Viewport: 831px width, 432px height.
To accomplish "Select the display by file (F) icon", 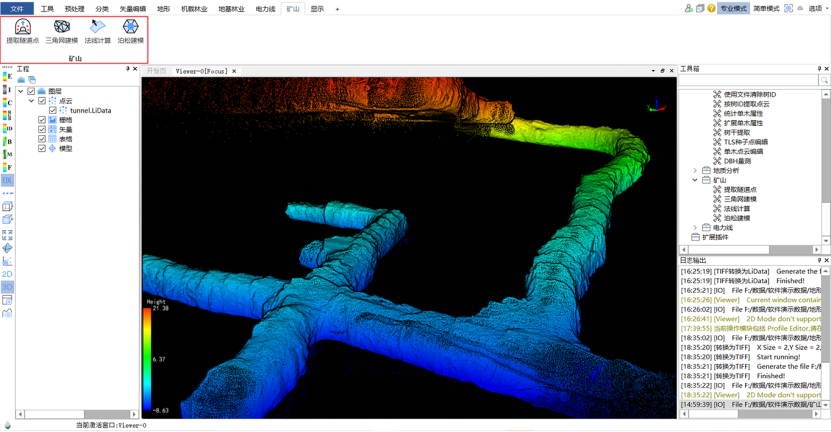I will pyautogui.click(x=7, y=167).
